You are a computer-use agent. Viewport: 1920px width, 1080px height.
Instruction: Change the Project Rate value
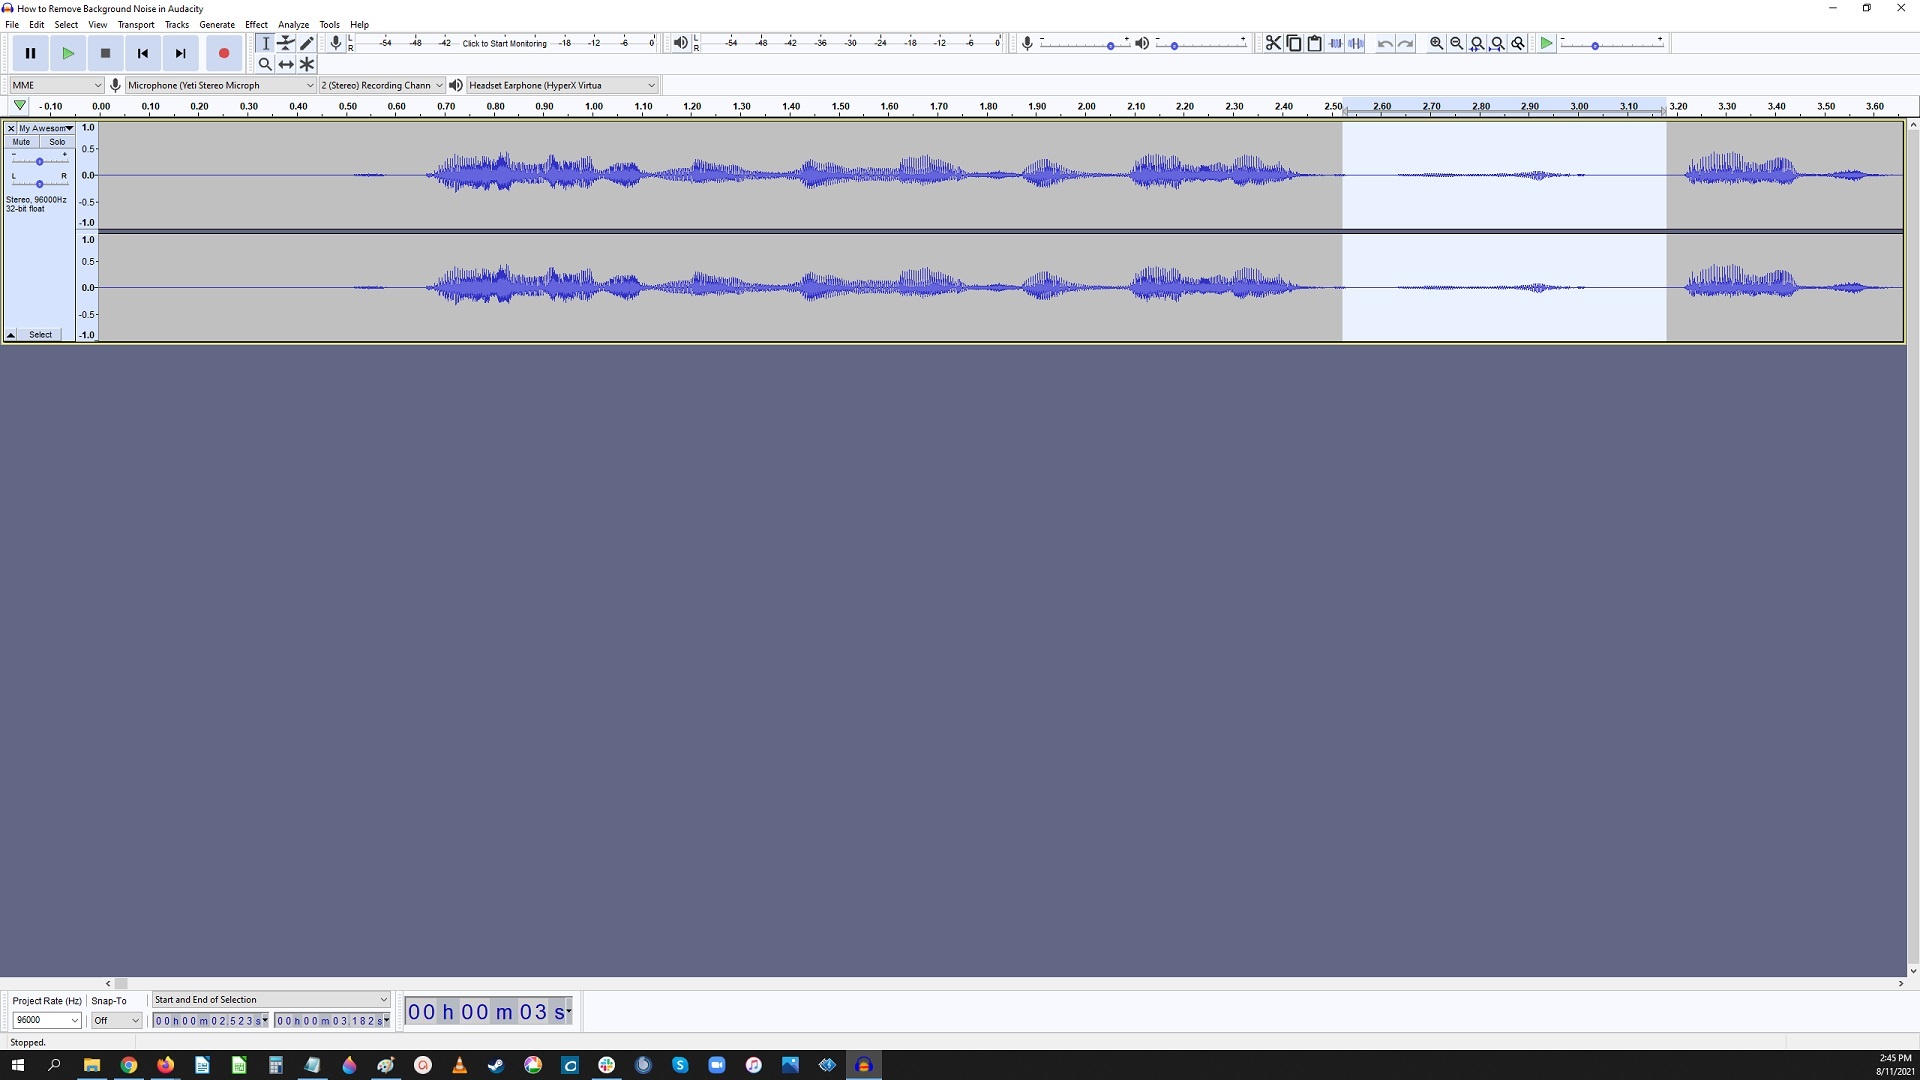click(46, 1020)
